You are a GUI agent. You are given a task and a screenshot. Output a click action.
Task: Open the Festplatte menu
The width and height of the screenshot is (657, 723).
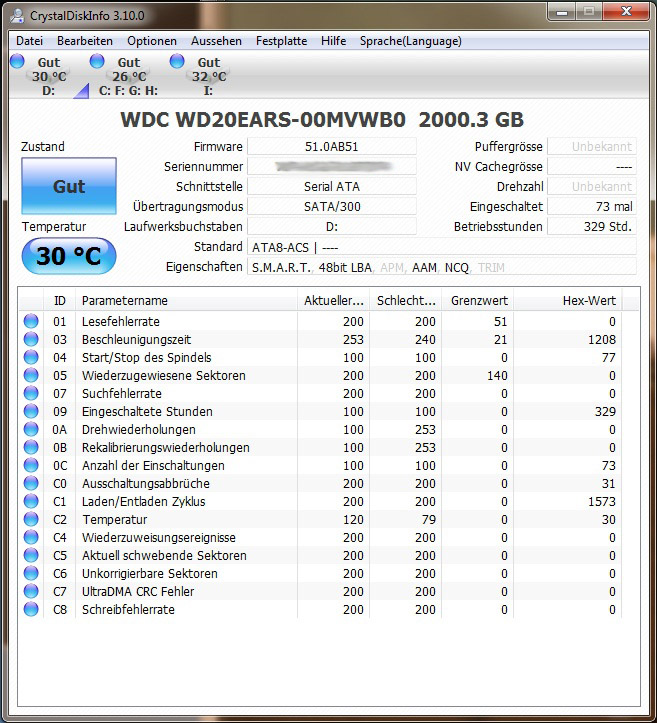281,41
